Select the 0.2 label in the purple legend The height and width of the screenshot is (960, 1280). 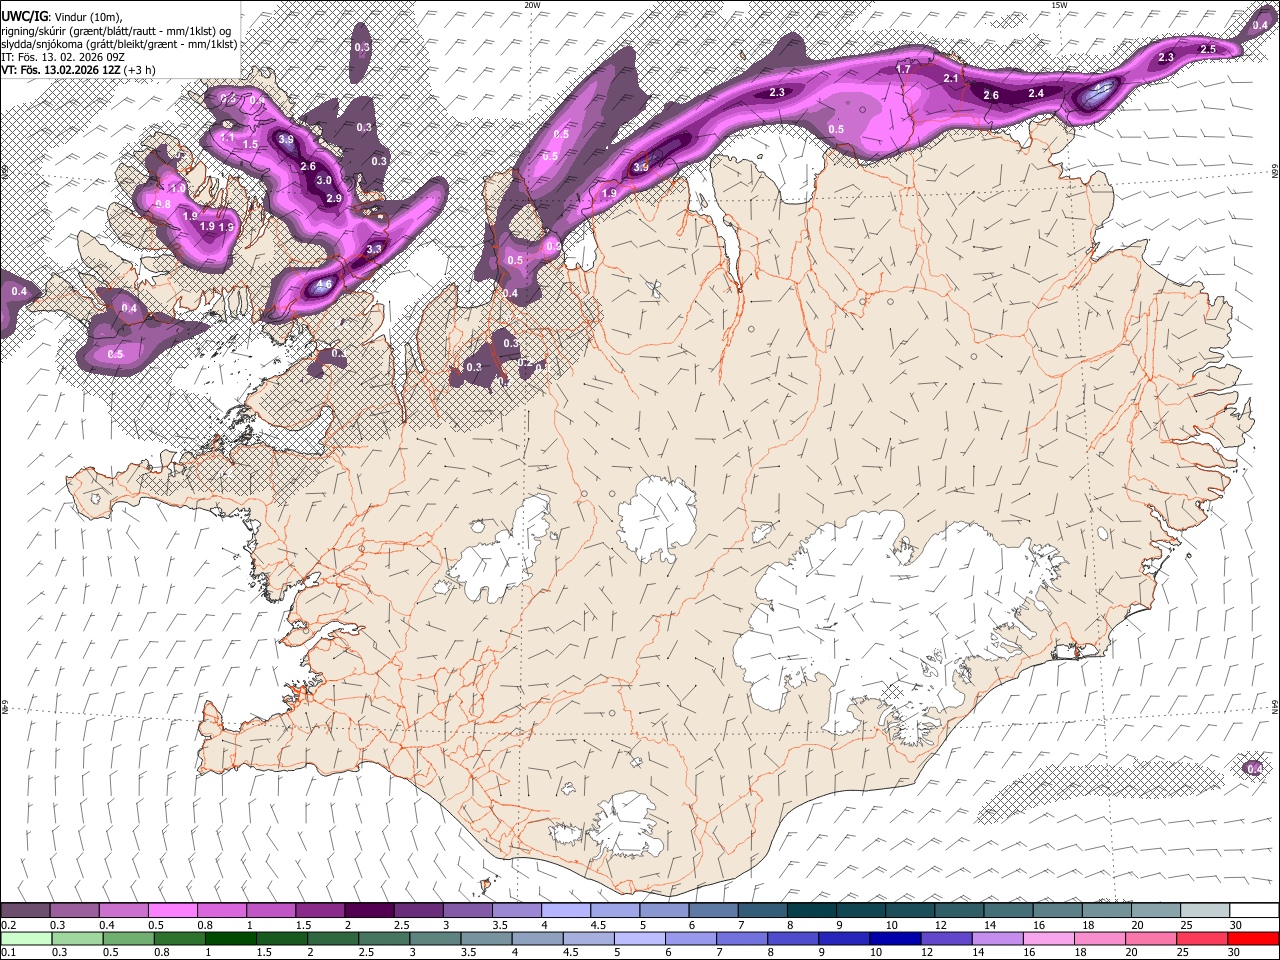(x=9, y=925)
